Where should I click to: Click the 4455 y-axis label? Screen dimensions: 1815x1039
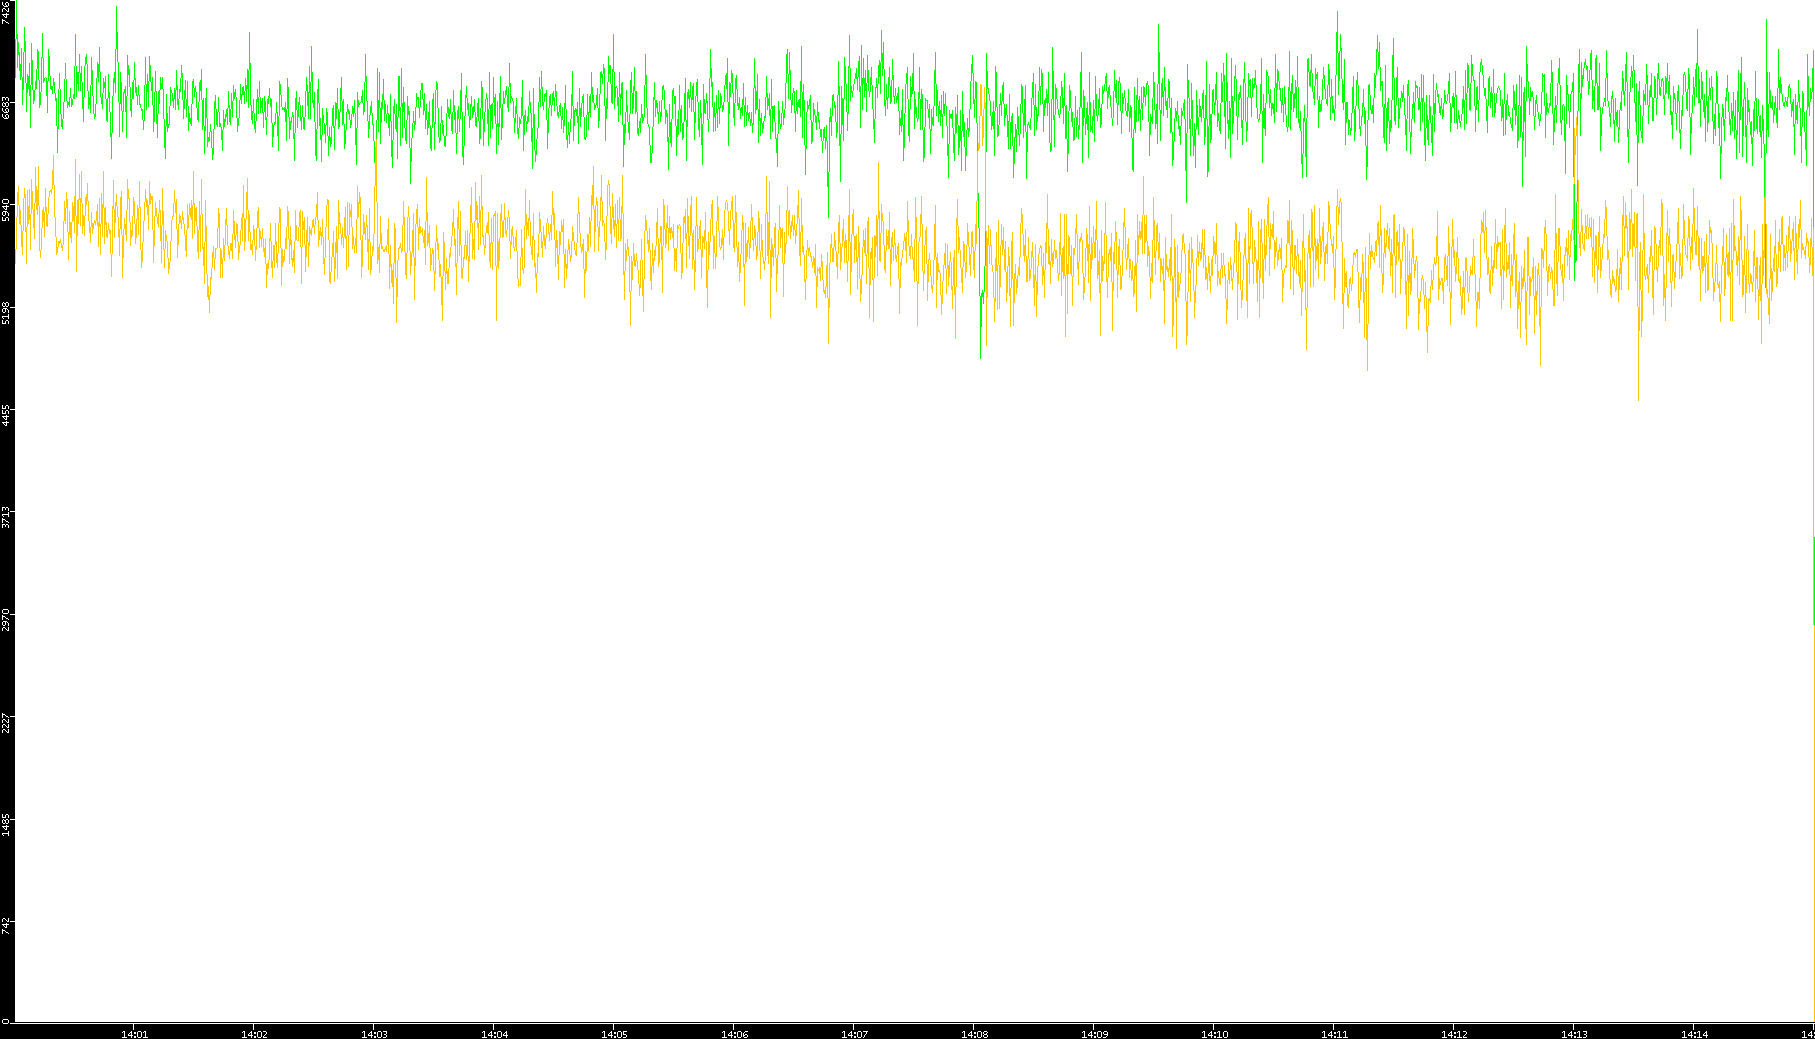click(6, 416)
